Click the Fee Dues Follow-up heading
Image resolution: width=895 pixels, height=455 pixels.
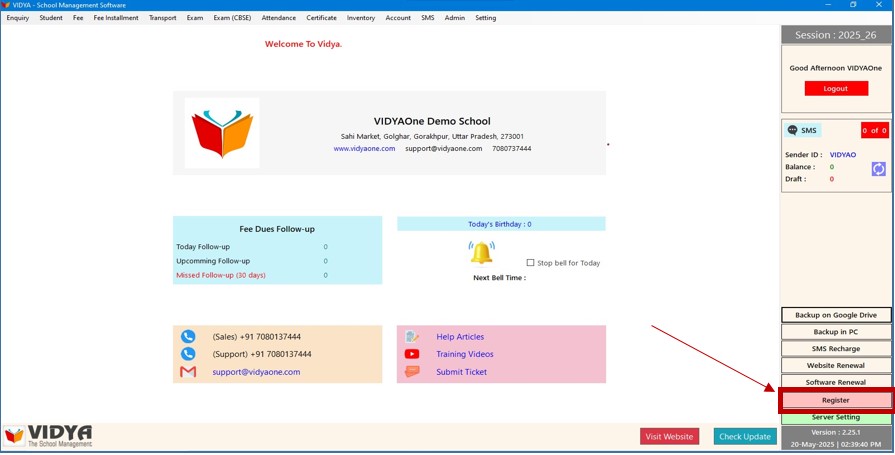click(277, 229)
